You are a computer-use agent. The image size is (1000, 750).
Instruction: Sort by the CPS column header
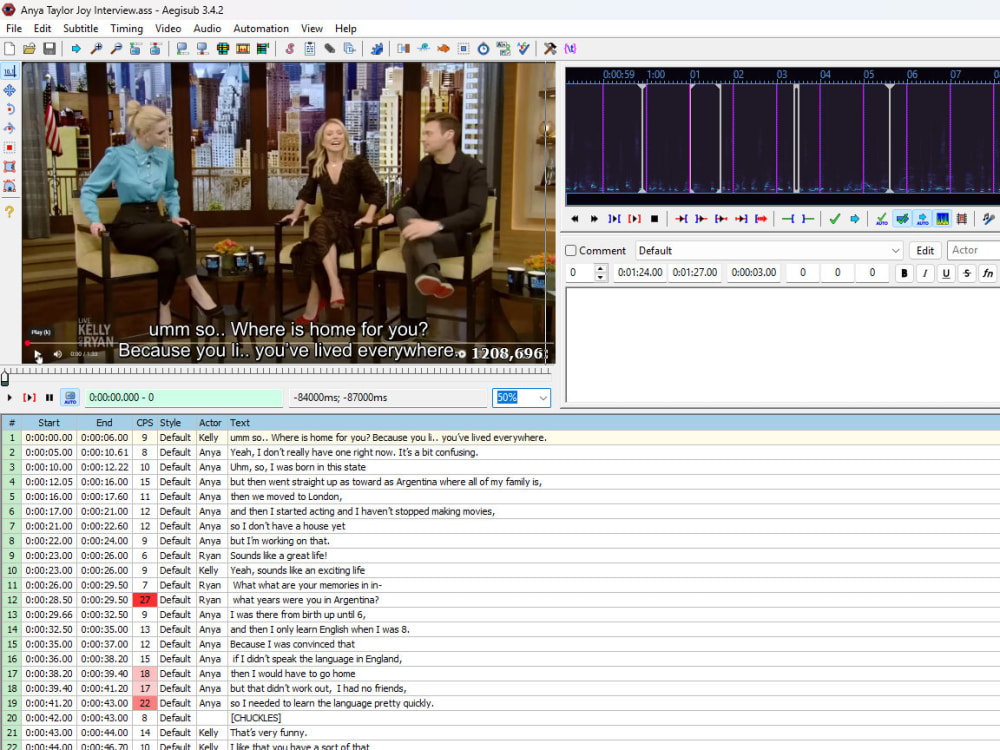[x=144, y=422]
